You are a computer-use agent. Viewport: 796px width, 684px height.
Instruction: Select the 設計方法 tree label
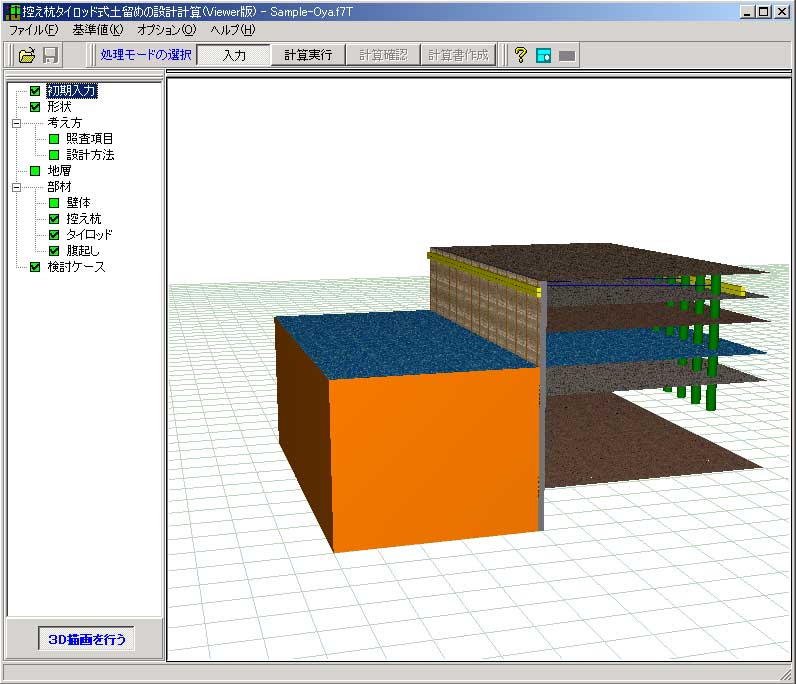pos(90,154)
